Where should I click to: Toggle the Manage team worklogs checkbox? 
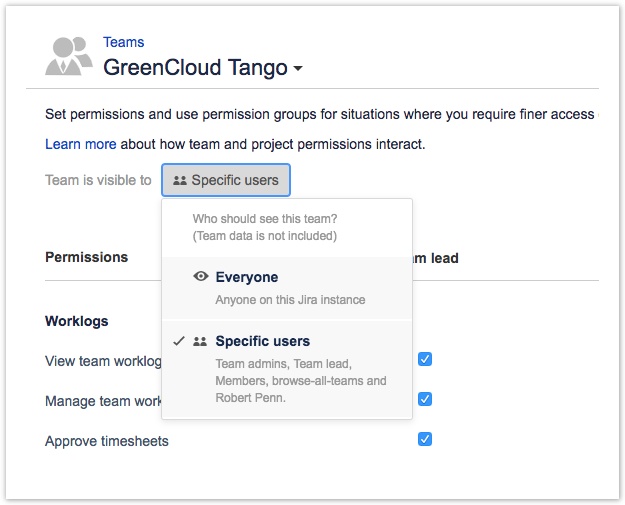(x=425, y=399)
